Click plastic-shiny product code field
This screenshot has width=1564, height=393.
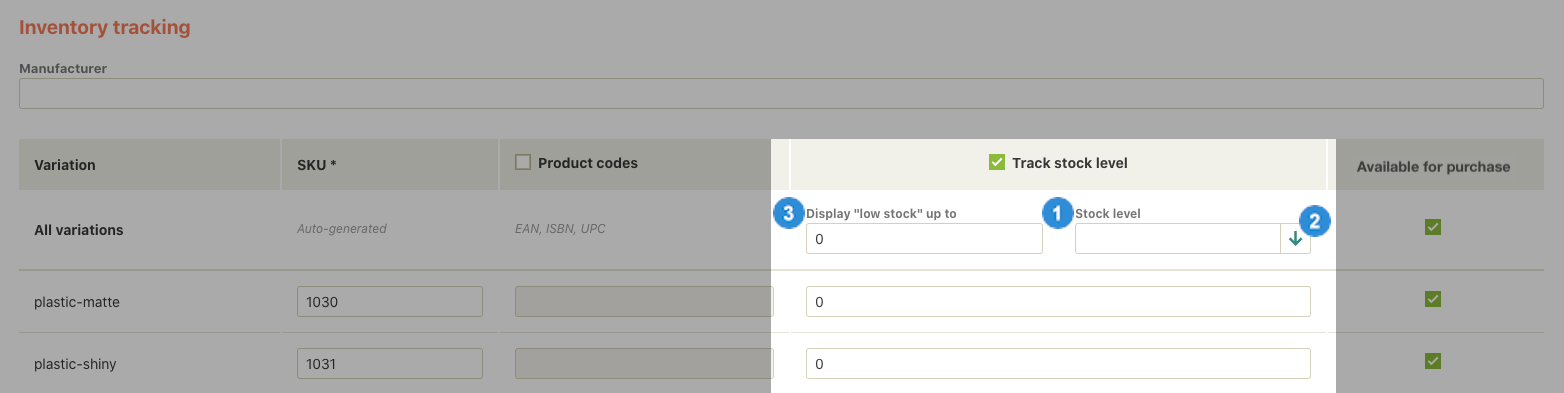(x=644, y=364)
